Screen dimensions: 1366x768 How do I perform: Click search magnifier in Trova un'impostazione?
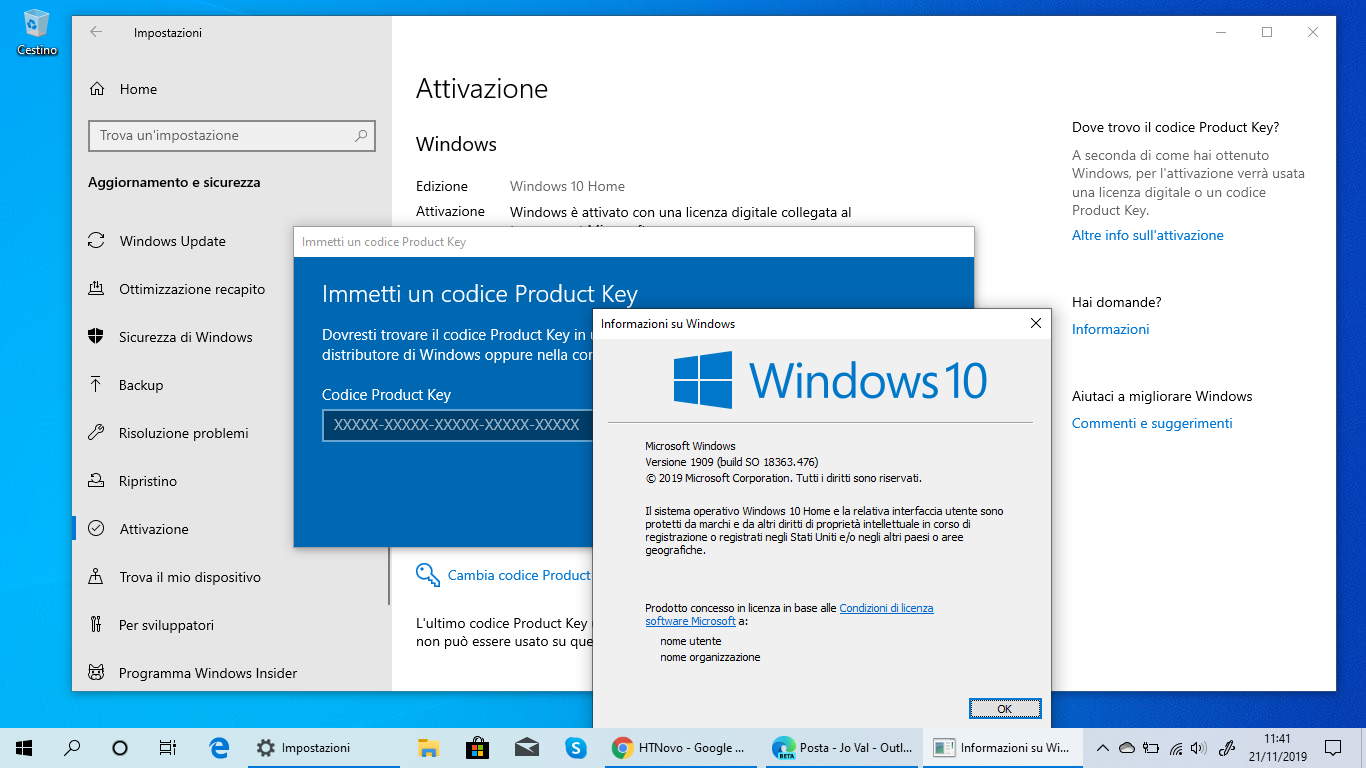click(x=361, y=135)
